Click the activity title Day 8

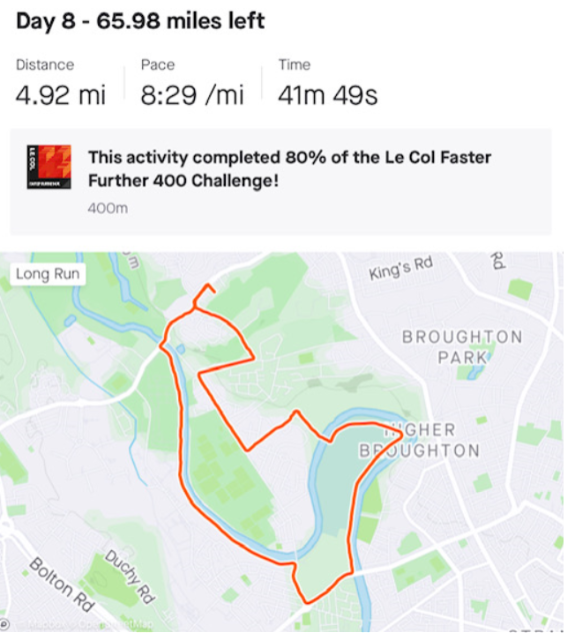click(x=140, y=21)
